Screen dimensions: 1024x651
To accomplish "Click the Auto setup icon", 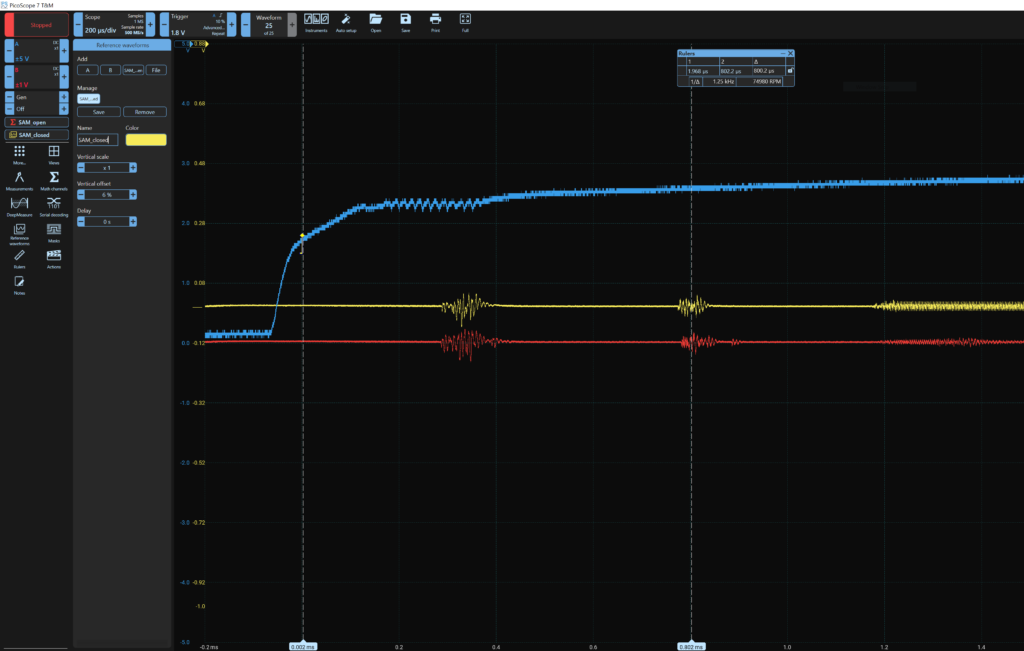I will point(344,22).
